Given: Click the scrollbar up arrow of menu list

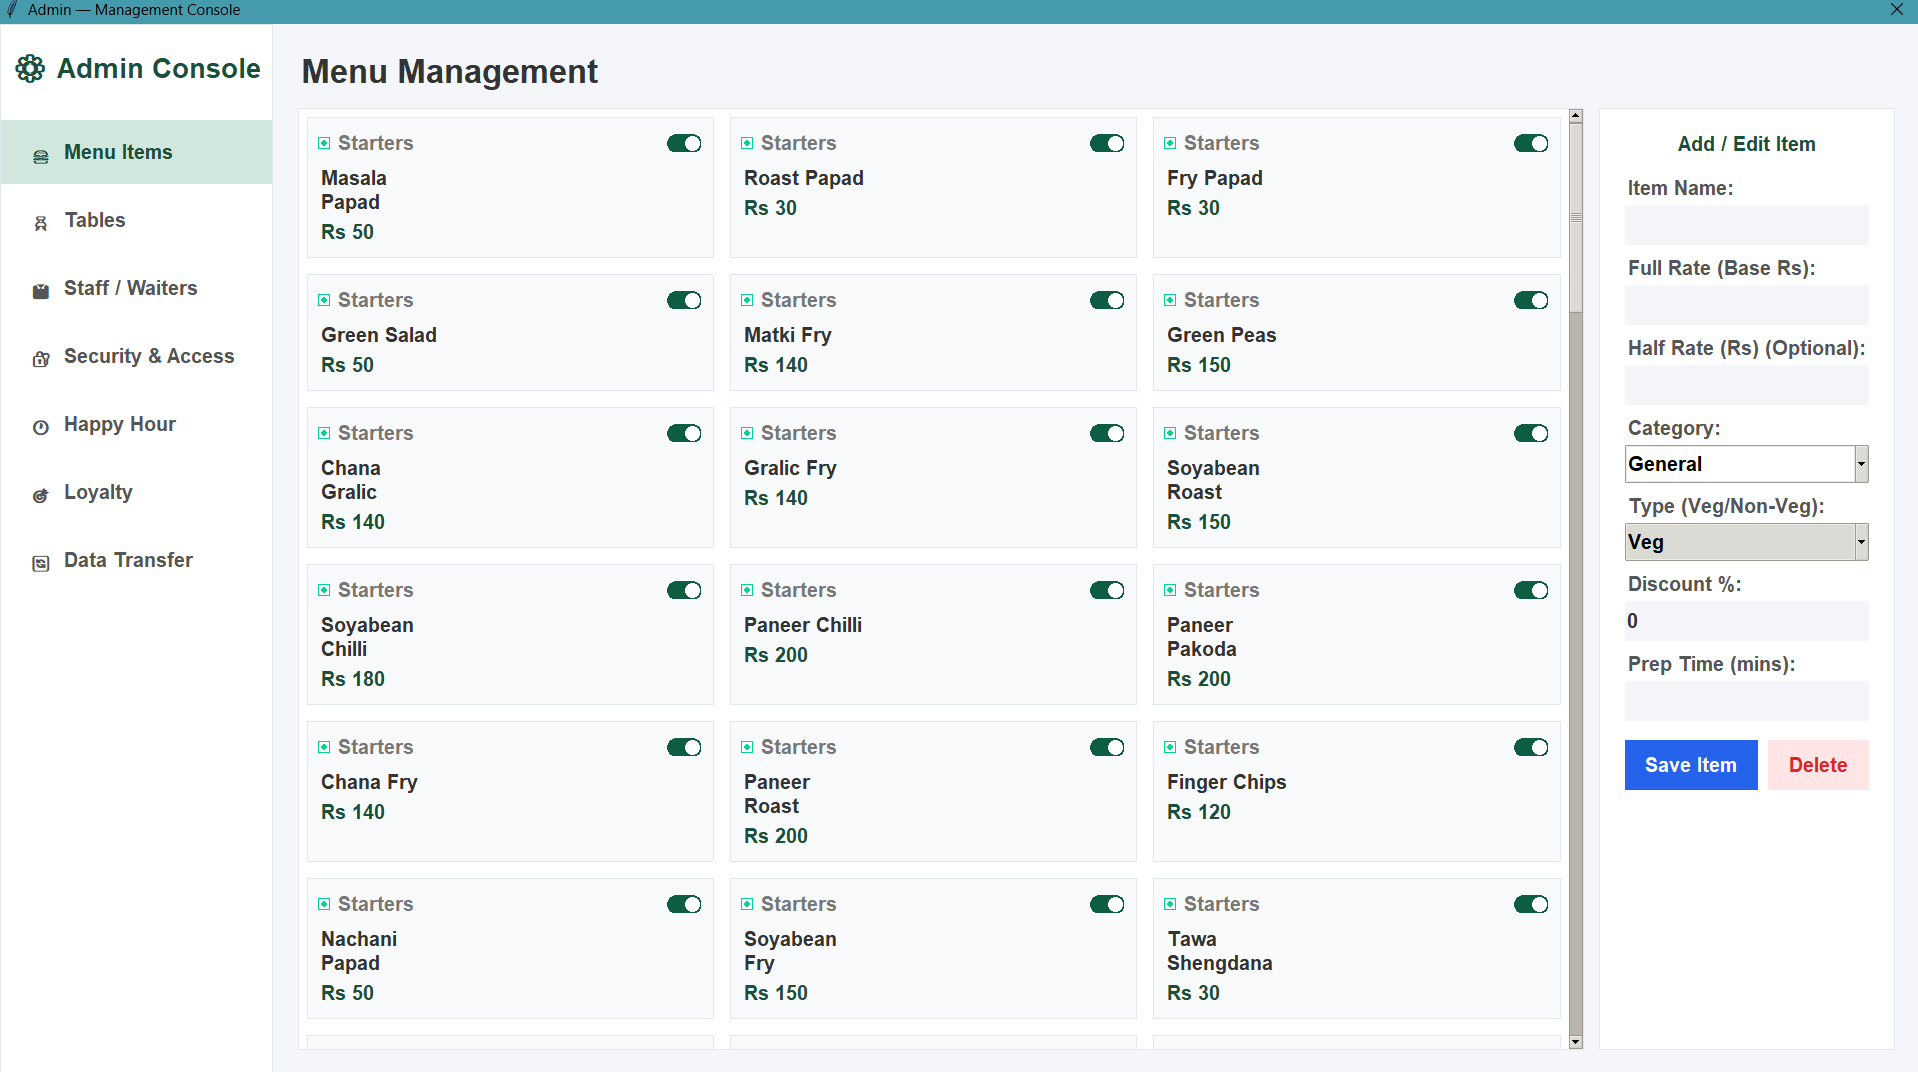Looking at the screenshot, I should (1576, 116).
